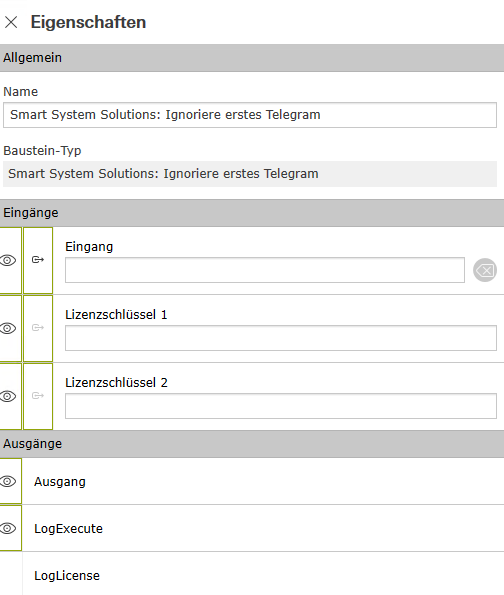Screen dimensions: 504x595
Task: Click the Baustein-Typ label
Action: click(42, 151)
